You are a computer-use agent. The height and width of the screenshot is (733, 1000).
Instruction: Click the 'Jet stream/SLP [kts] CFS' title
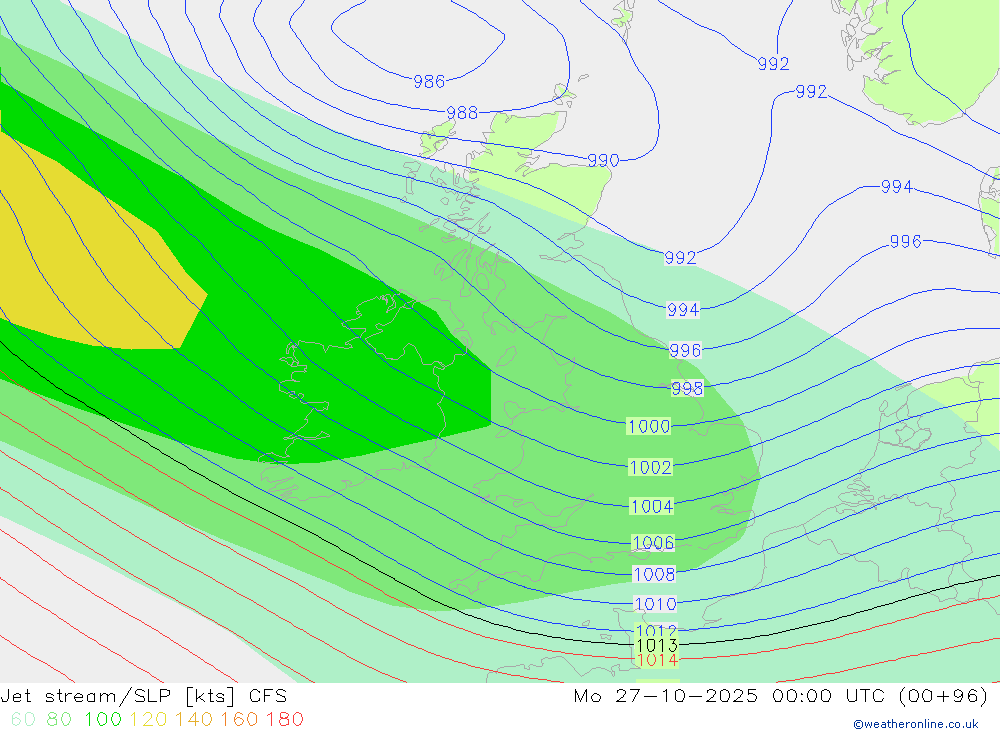pos(143,696)
